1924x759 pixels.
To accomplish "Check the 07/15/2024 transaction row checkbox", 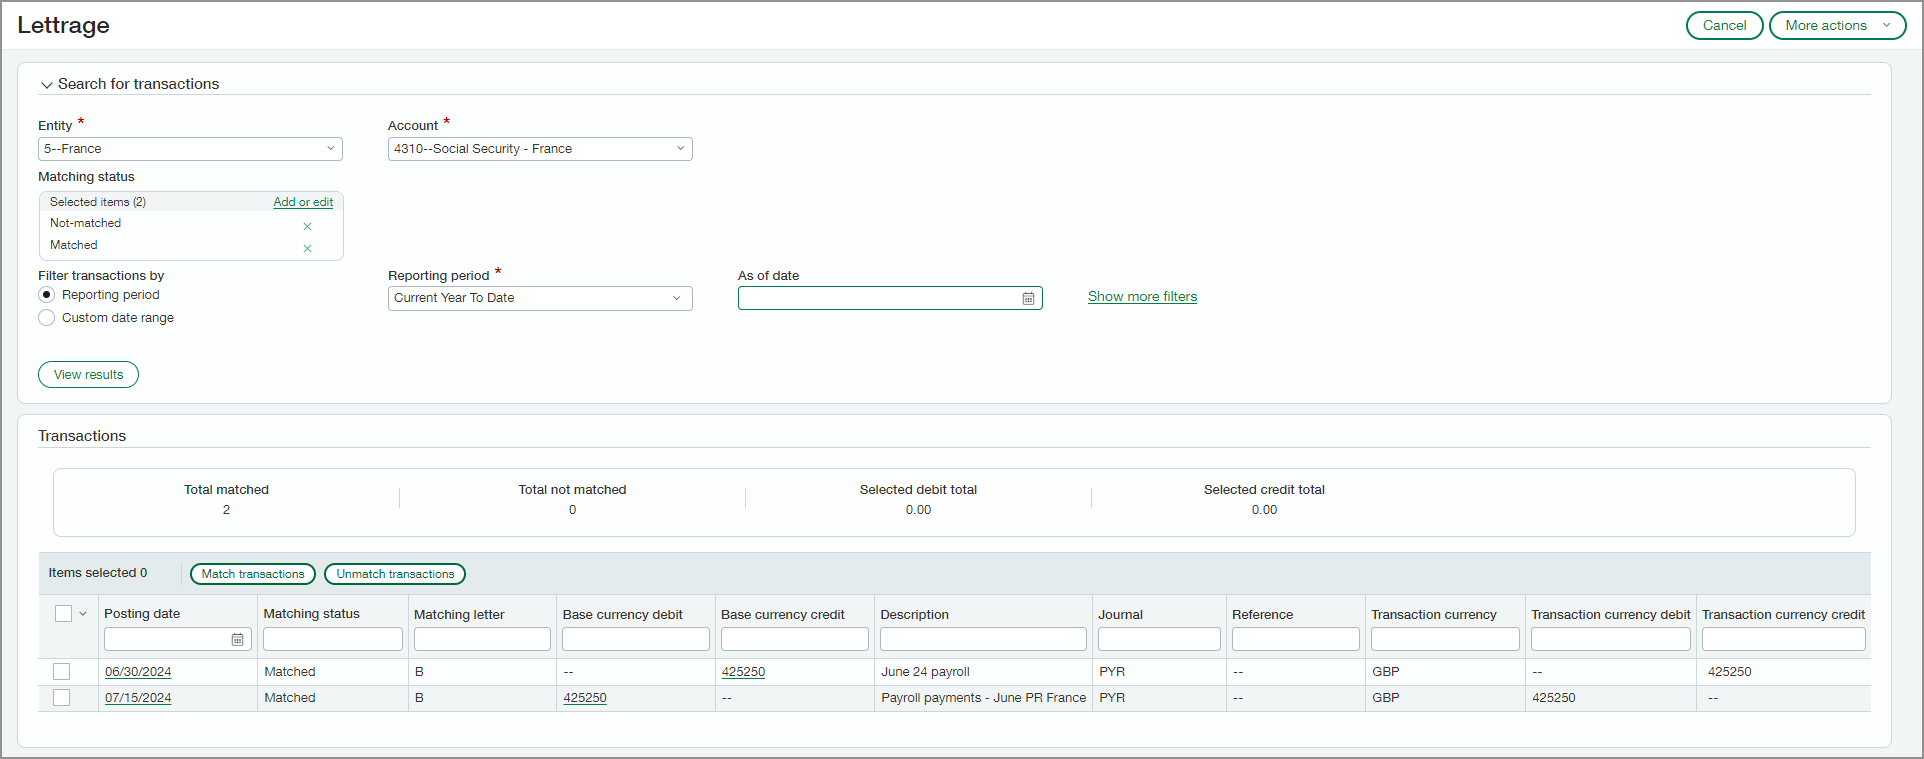I will pyautogui.click(x=62, y=698).
